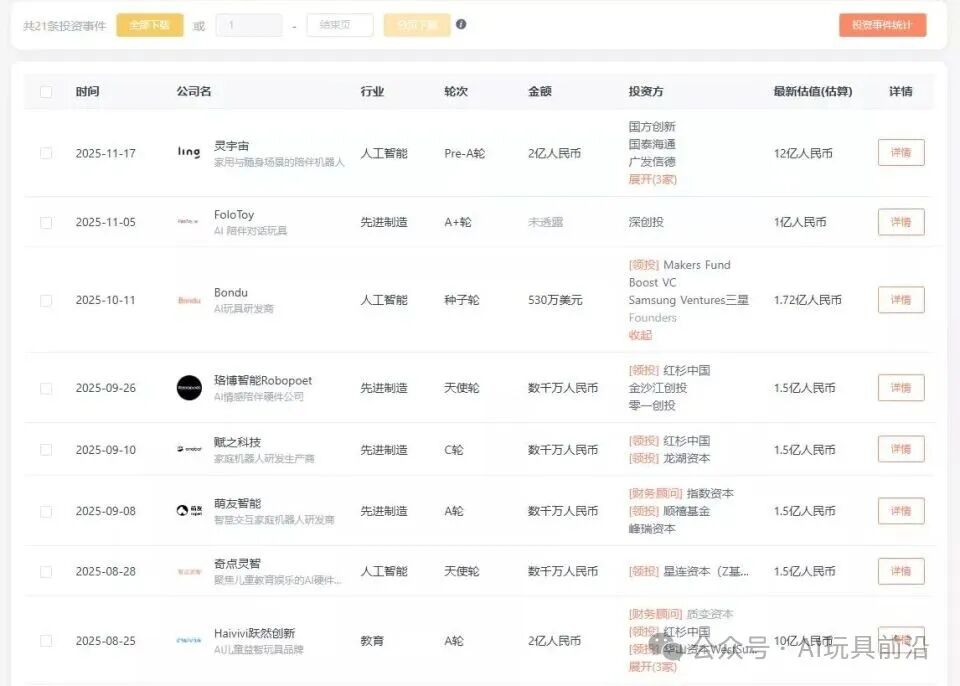This screenshot has height=686, width=960.
Task: Expand 展开(3家) investors for Haivivi跃然创新
Action: tap(653, 666)
